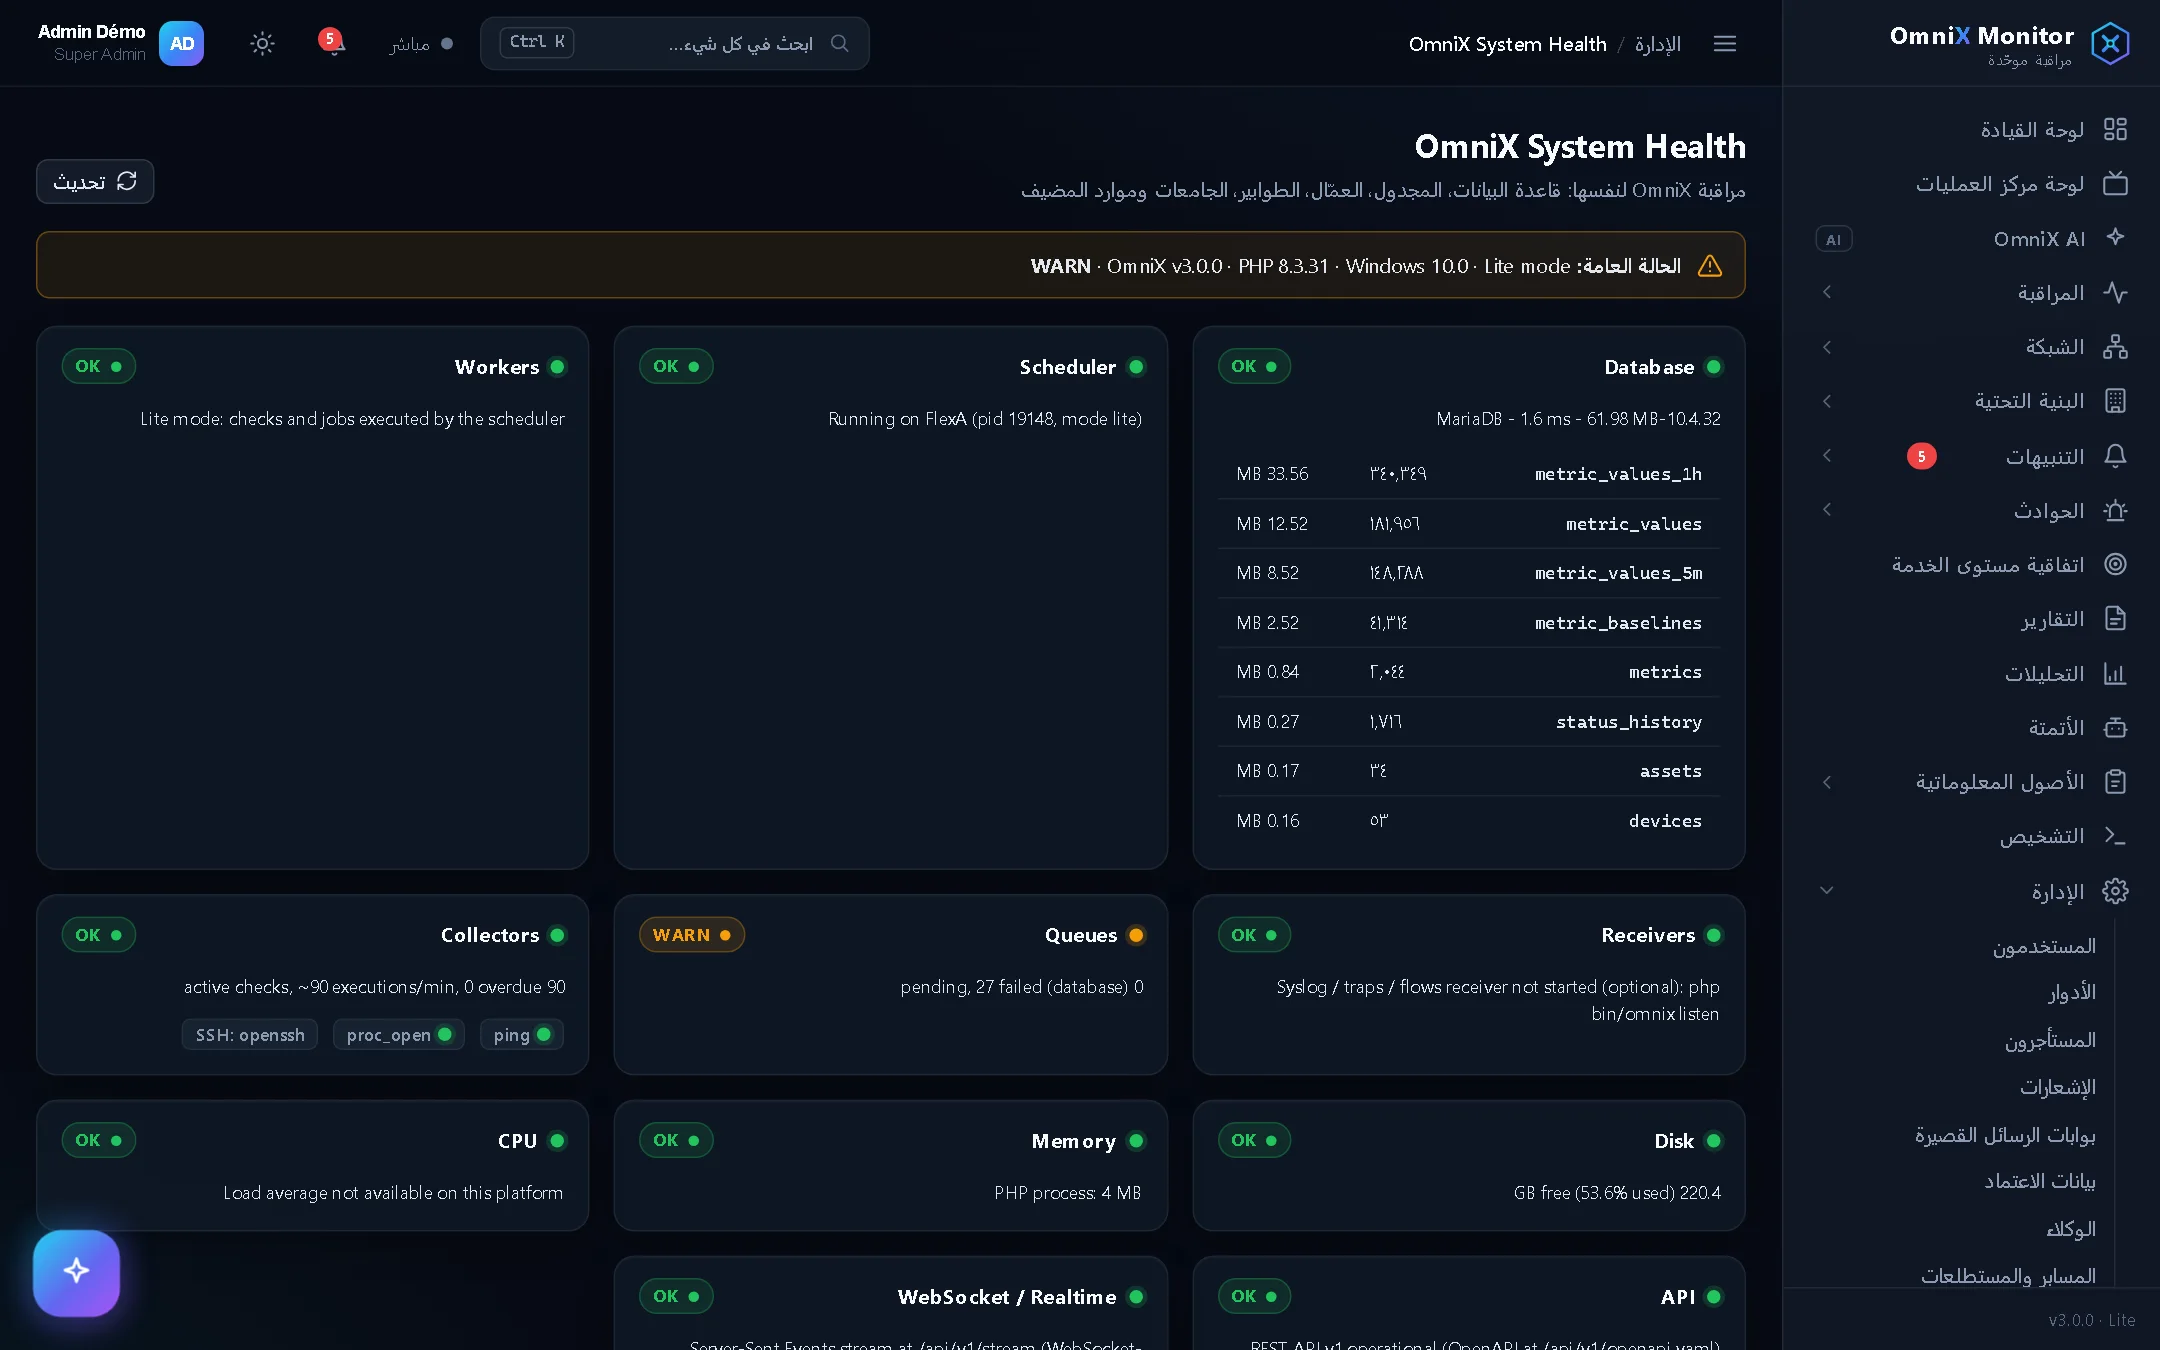Click the Queues WARN status badge
Screen dimensions: 2160x1350
[x=692, y=935]
